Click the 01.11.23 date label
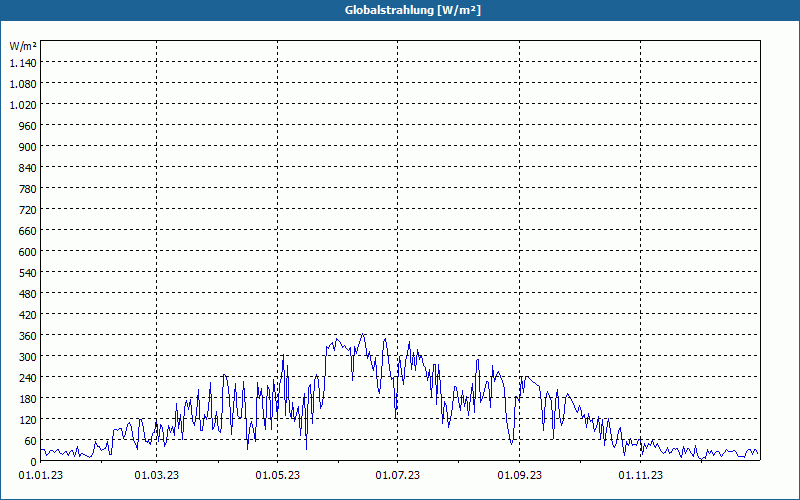The image size is (800, 500). coord(640,476)
